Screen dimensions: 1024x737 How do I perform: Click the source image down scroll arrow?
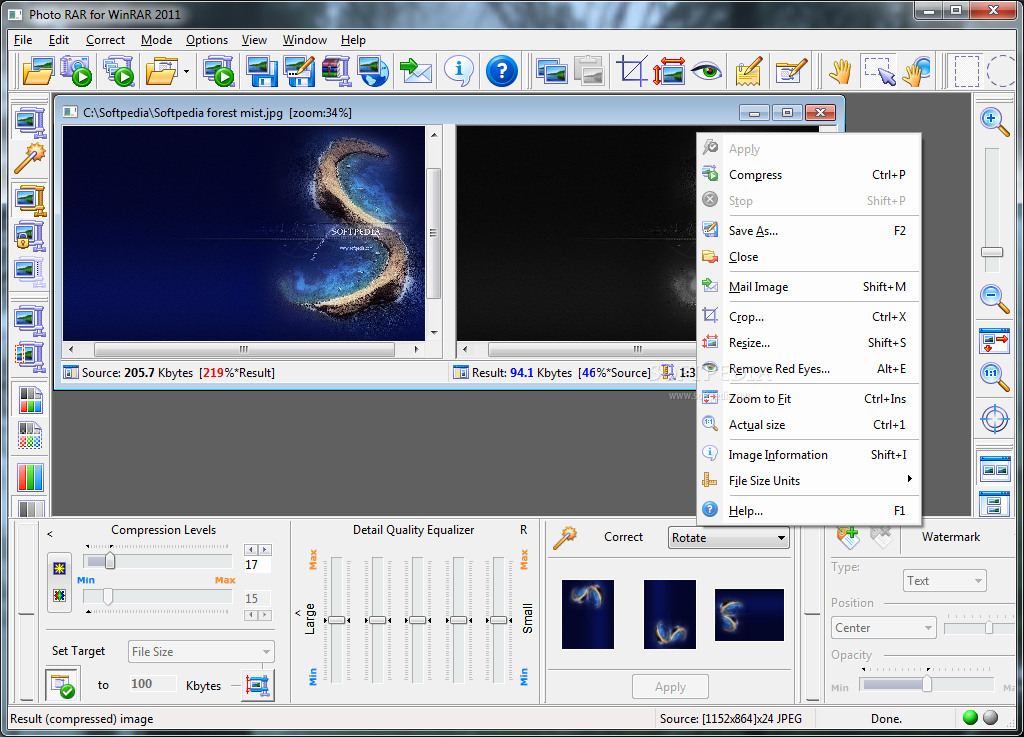pyautogui.click(x=434, y=333)
